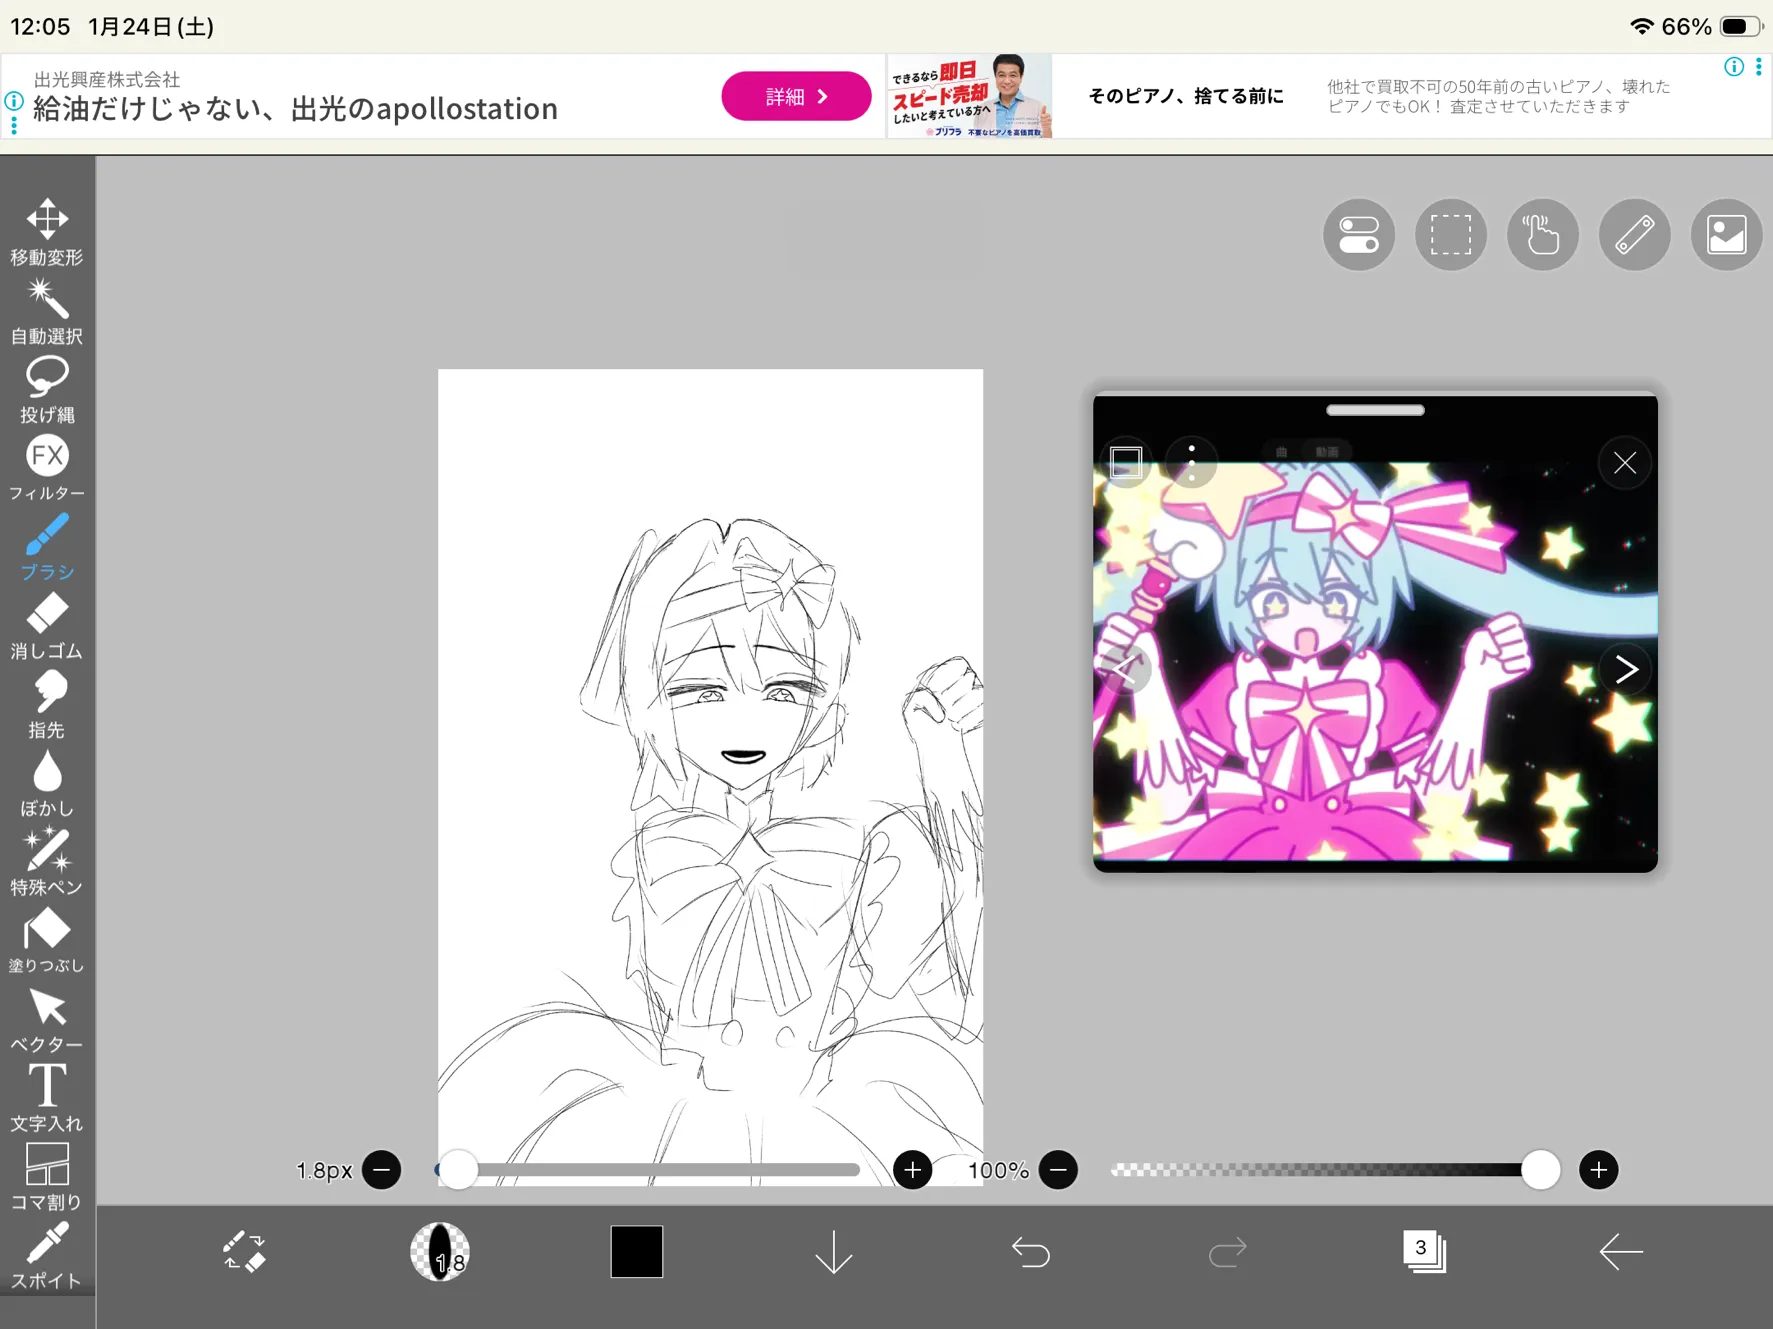1773x1329 pixels.
Task: Toggle the quick settings switch button
Action: click(x=1359, y=235)
